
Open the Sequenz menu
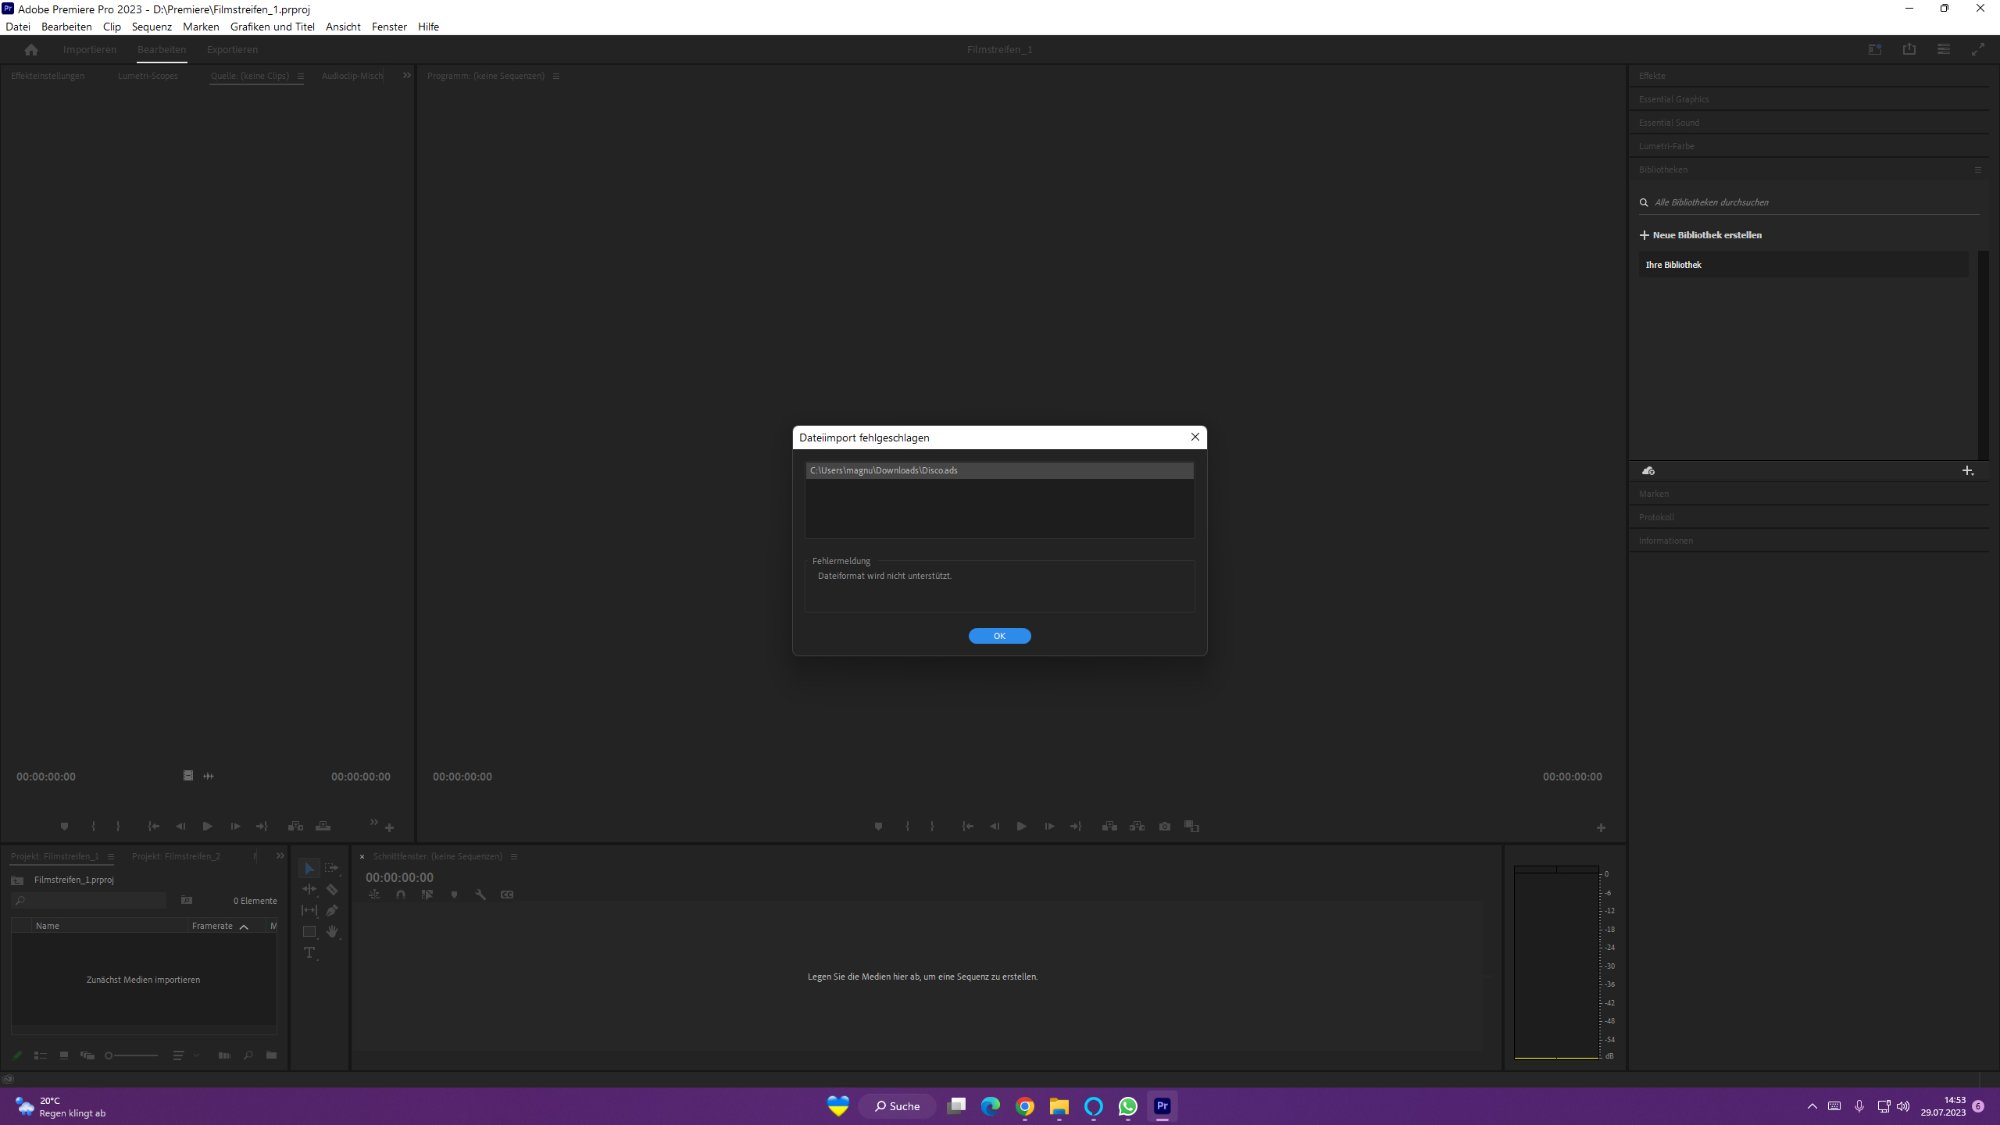tap(151, 27)
